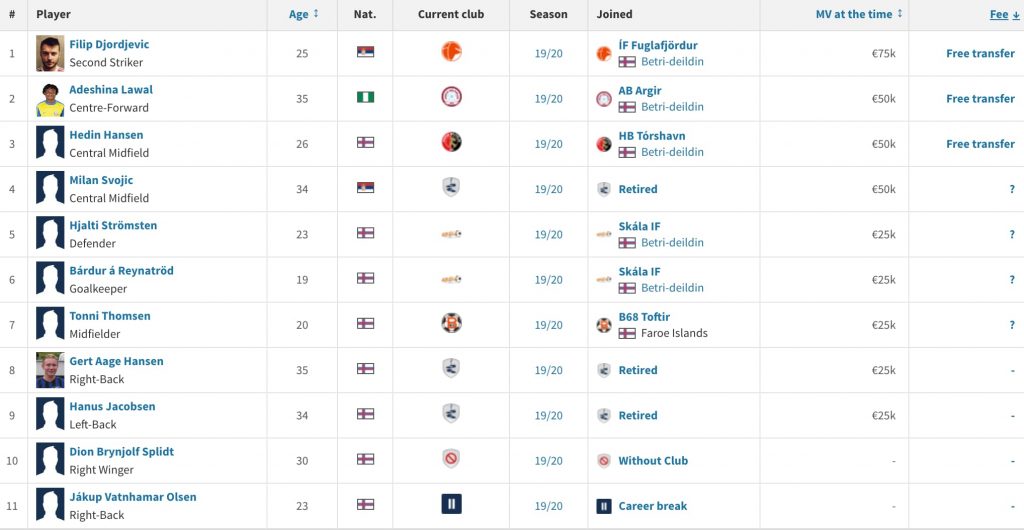Click Free transfer fee for Hedin Hansen

[x=980, y=144]
